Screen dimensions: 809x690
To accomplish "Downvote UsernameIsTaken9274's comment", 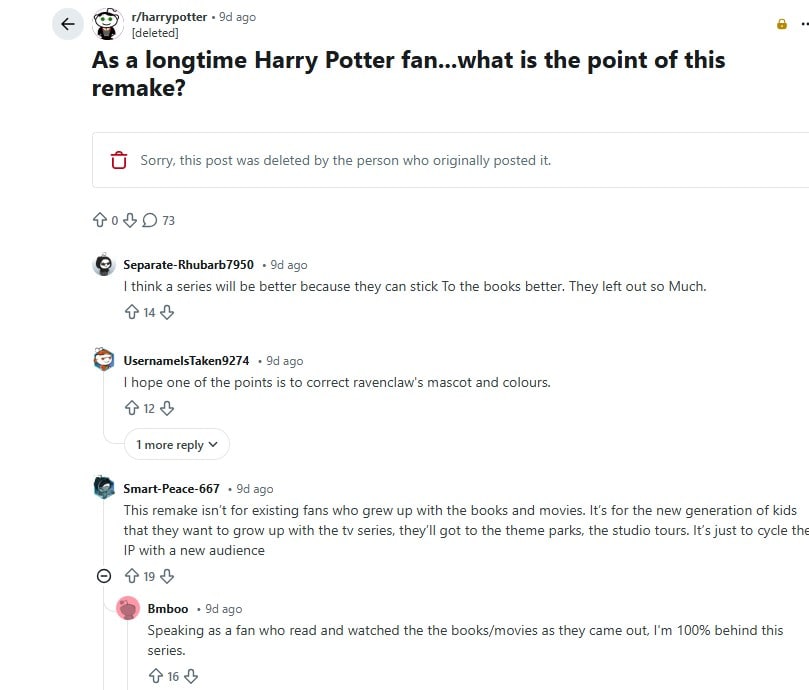I will click(167, 408).
